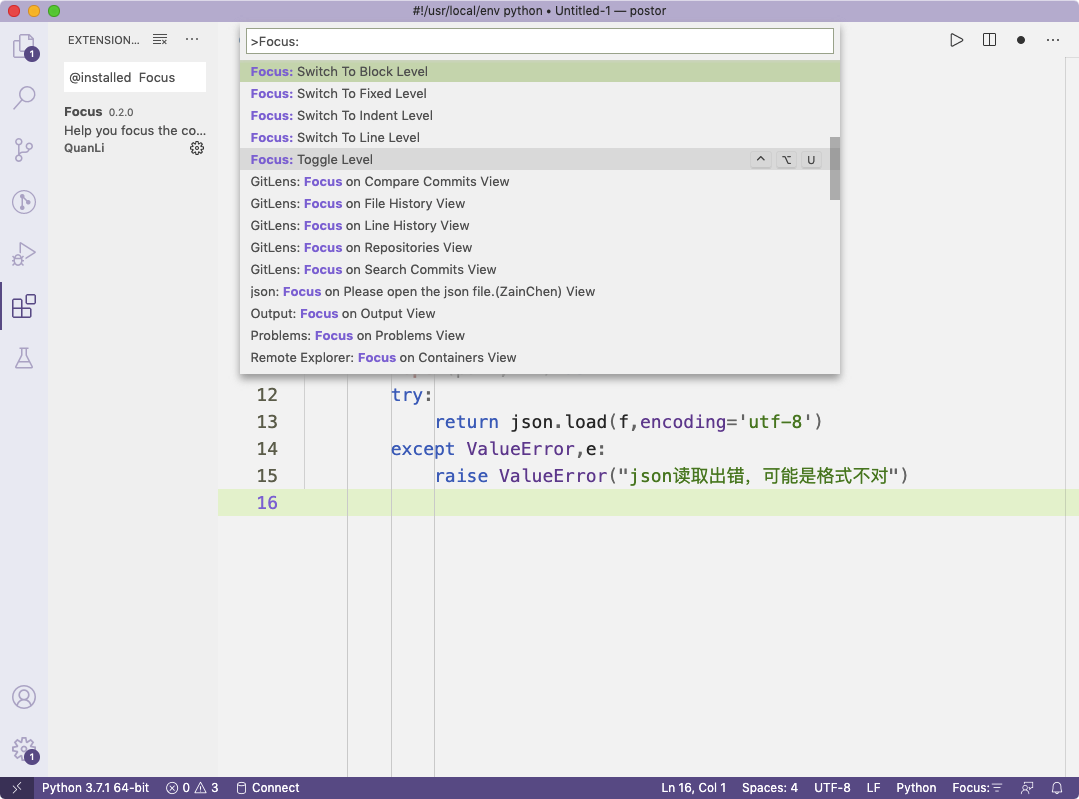1079x799 pixels.
Task: Run Focus: Toggle Level command
Action: pos(540,160)
